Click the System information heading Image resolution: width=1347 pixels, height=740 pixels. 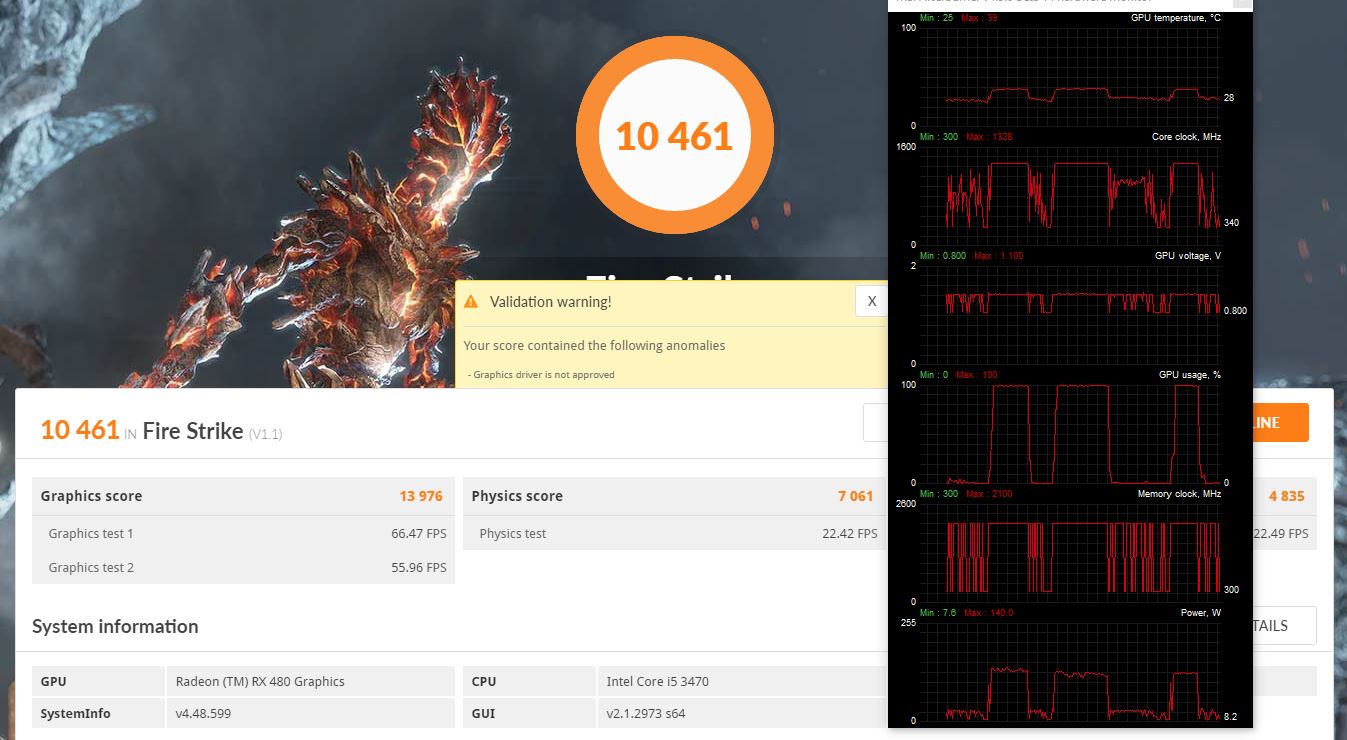click(115, 627)
